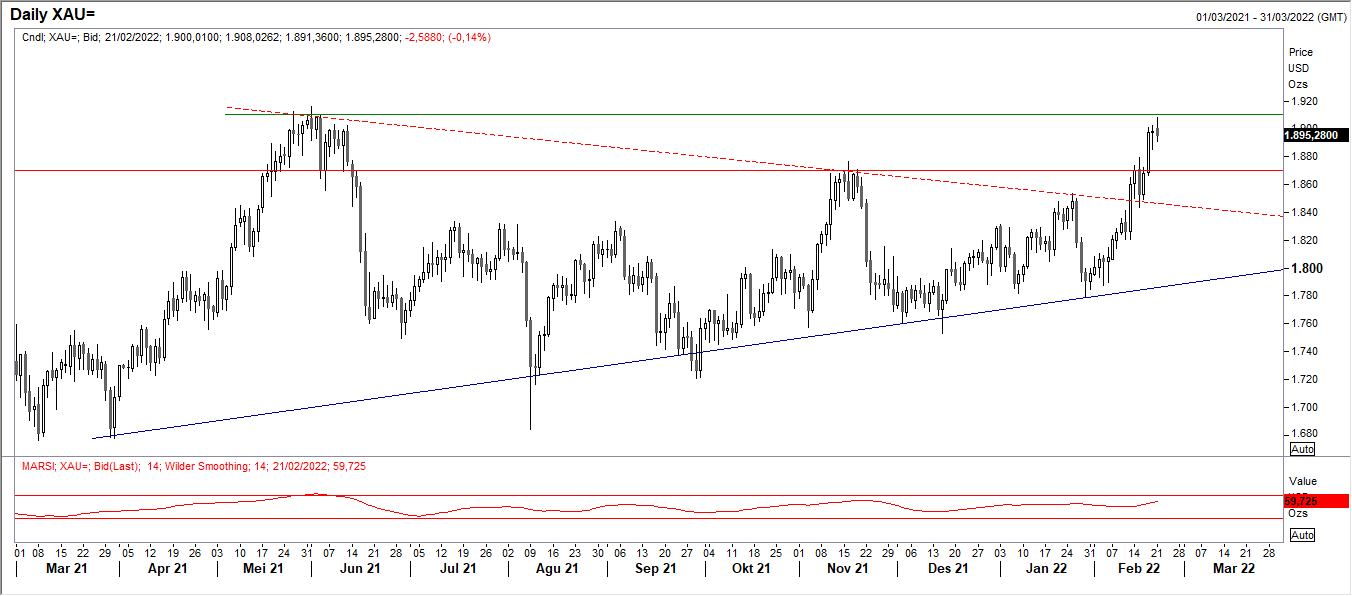Click the date range "01/03/2021 - 31/03/2022 (GMT)"
1352x596 pixels.
click(1271, 18)
